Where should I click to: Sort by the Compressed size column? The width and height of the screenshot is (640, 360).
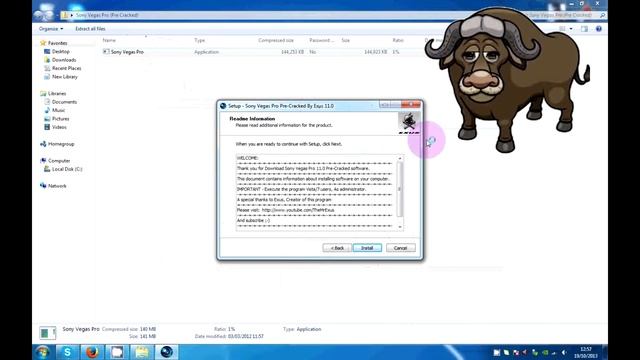(x=276, y=40)
